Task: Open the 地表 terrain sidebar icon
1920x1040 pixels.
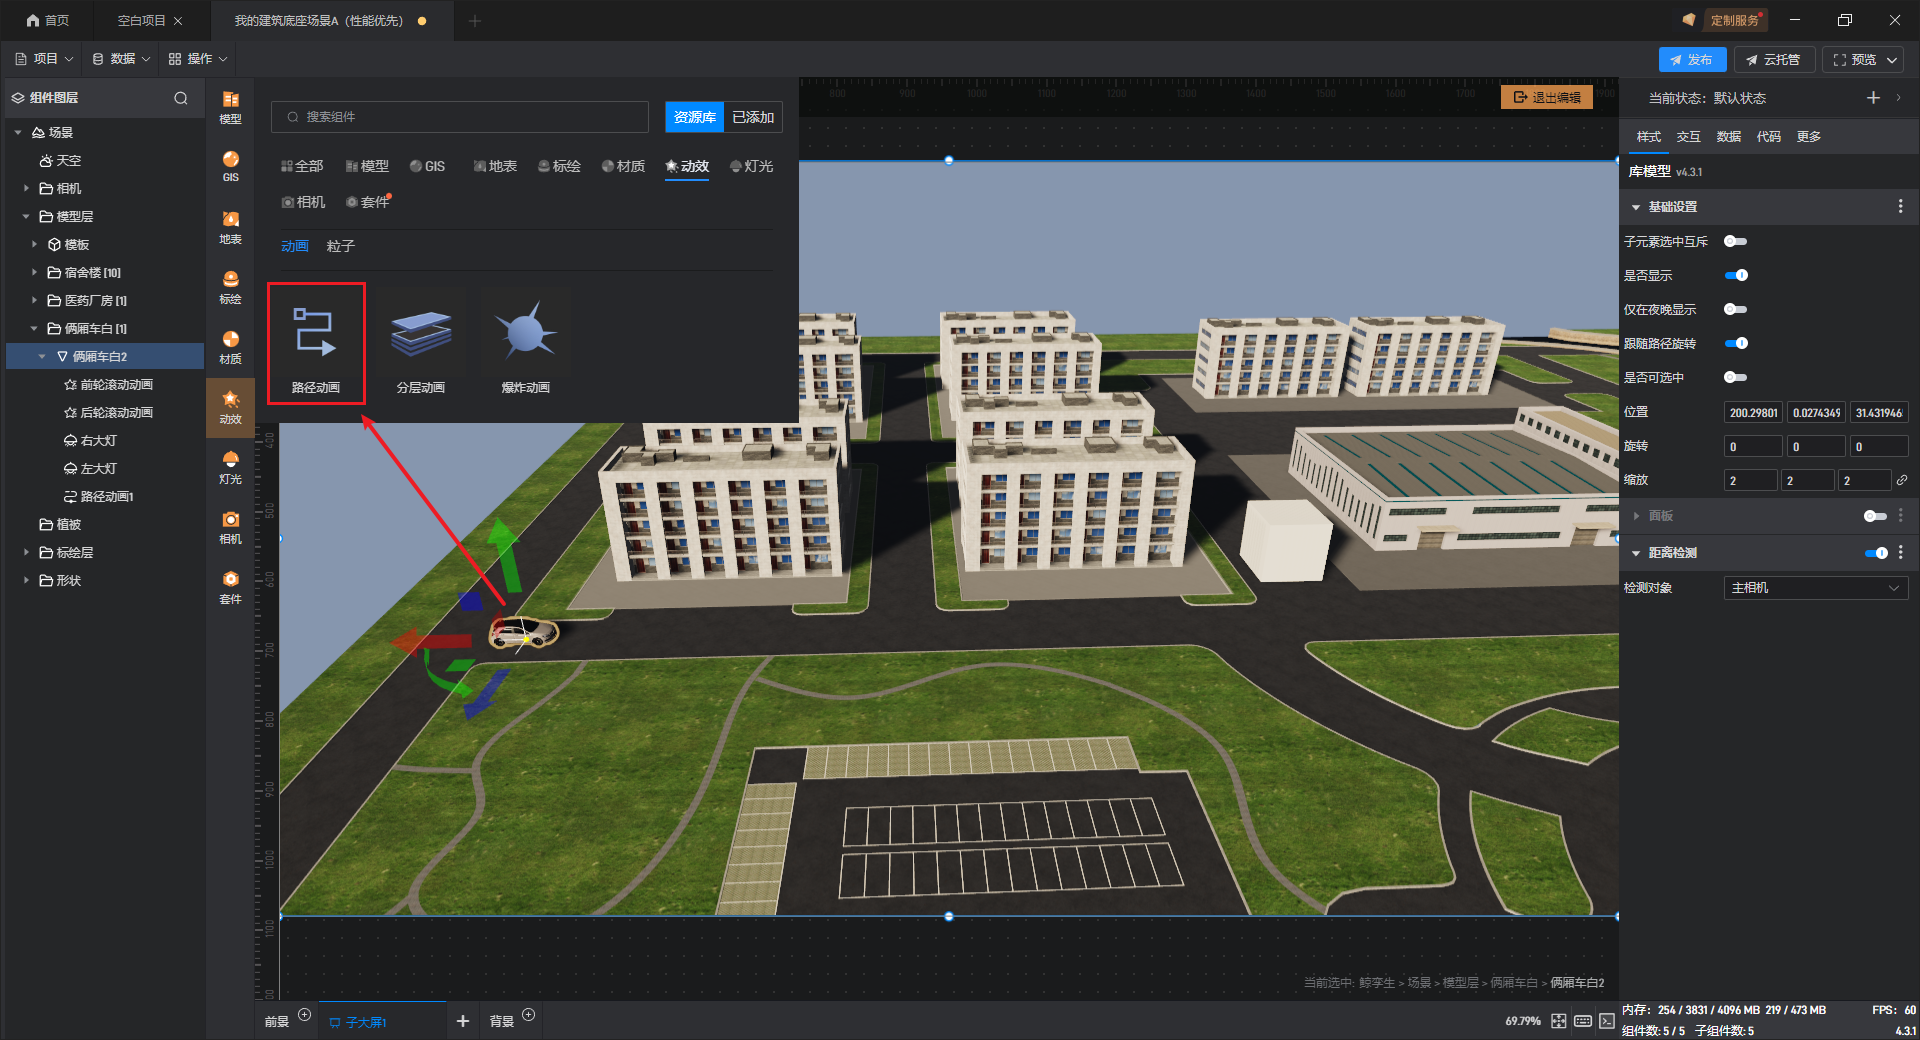Action: pos(230,226)
